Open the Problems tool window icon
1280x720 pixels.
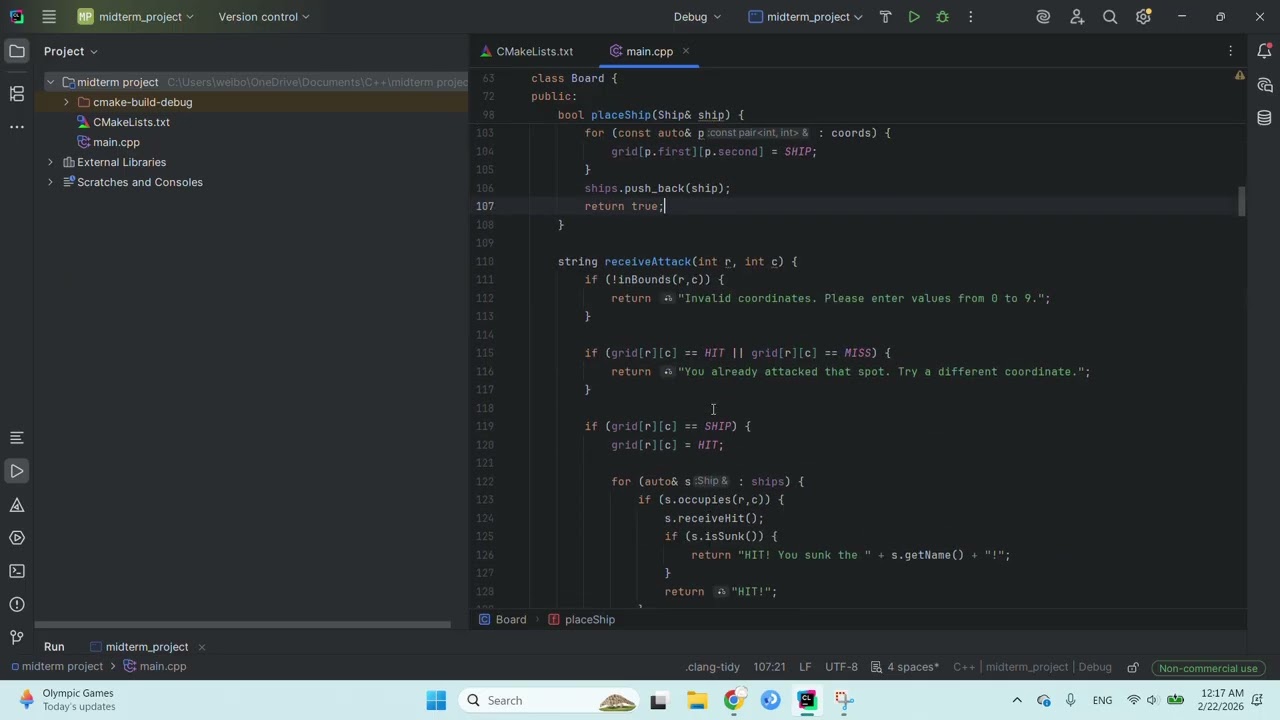tap(17, 604)
